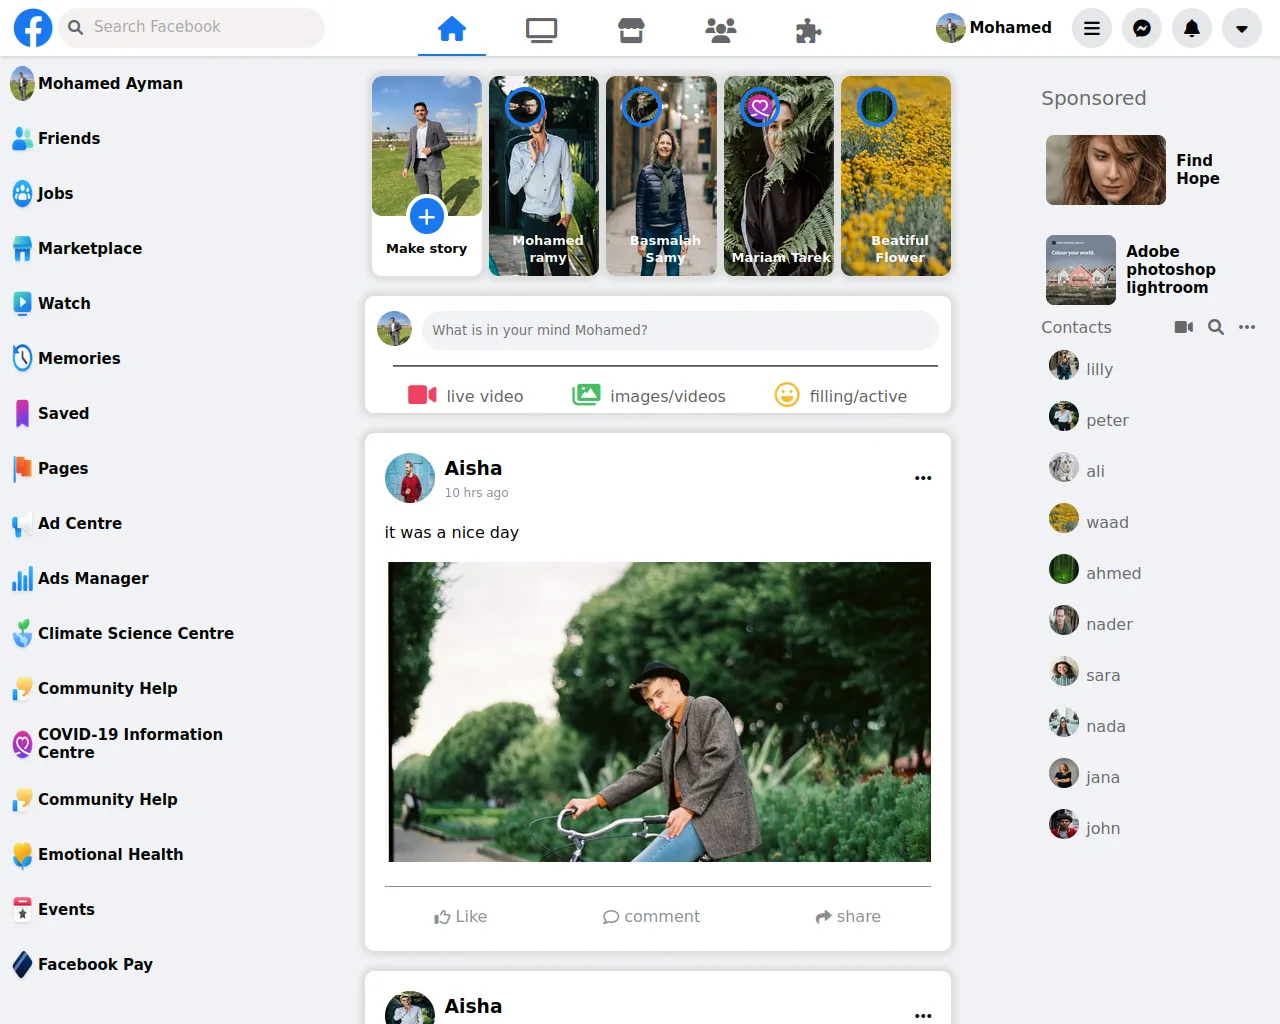Open the Marketplace storefront tab in top navigation

(x=631, y=31)
